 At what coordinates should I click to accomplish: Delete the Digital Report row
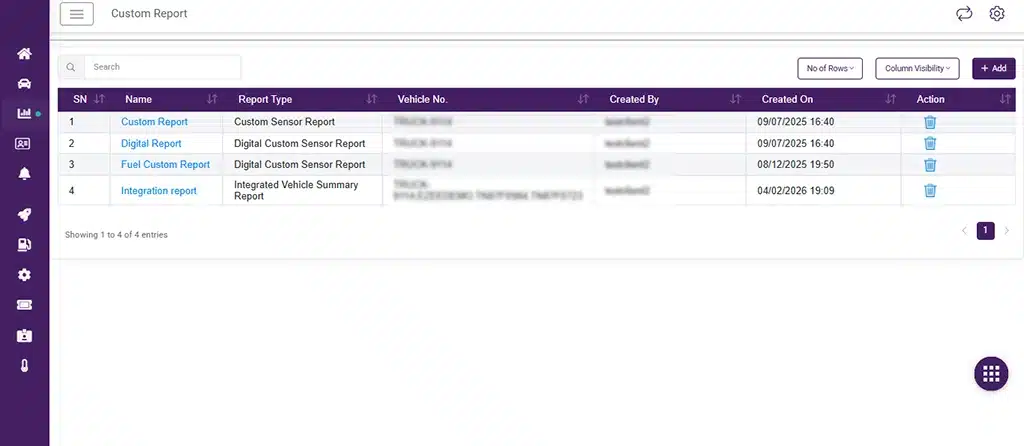point(930,144)
